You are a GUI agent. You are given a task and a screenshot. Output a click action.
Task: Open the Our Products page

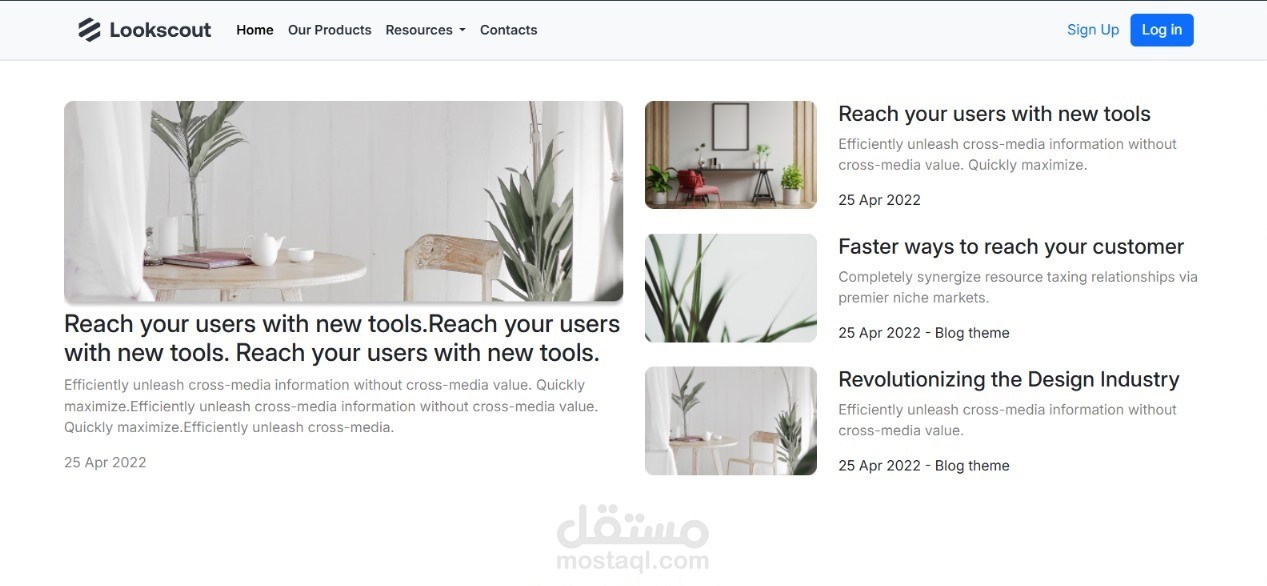click(330, 30)
